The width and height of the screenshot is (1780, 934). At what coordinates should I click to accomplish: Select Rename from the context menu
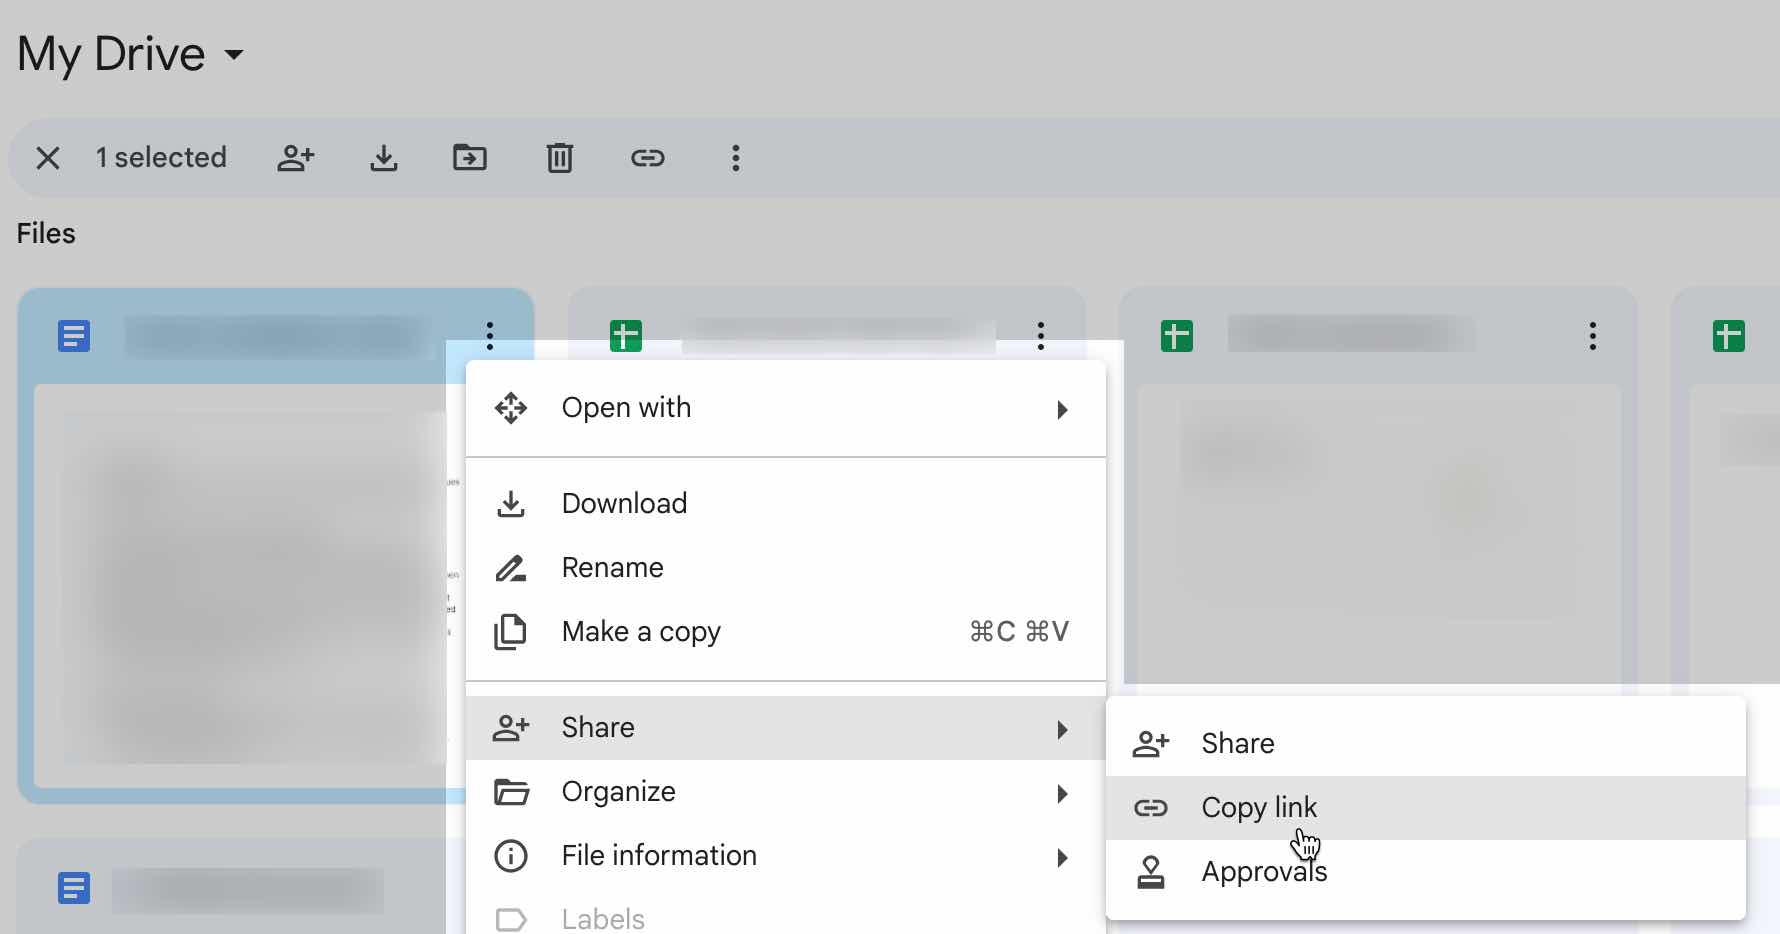coord(612,567)
